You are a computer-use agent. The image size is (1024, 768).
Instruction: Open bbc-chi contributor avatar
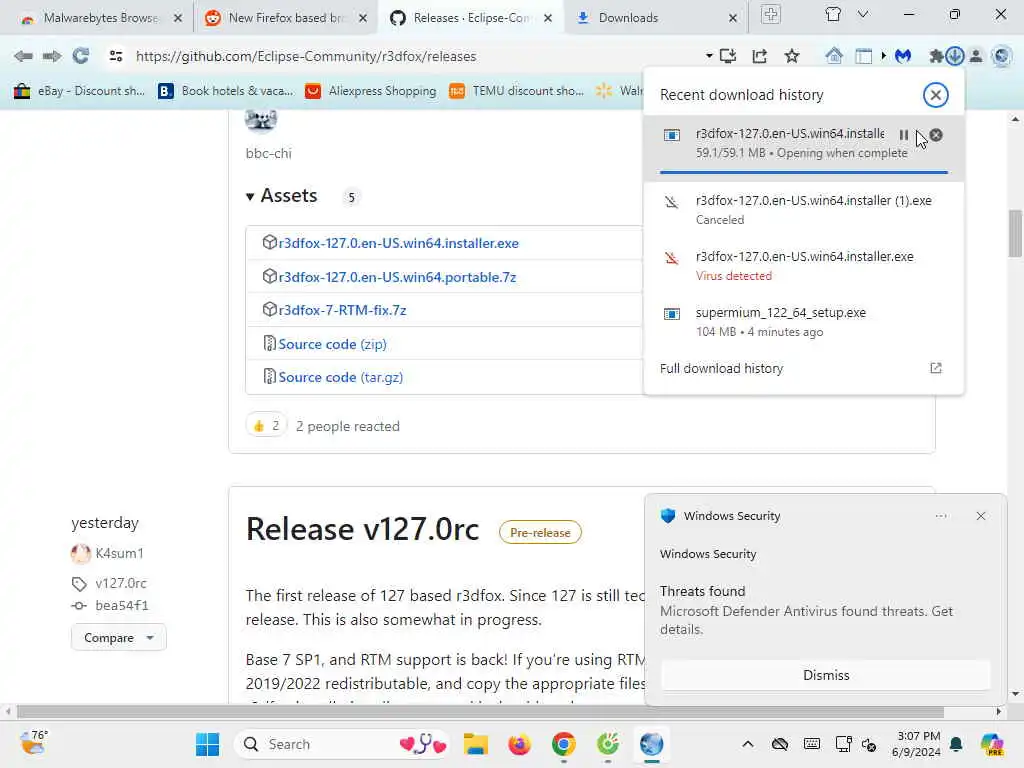[261, 120]
